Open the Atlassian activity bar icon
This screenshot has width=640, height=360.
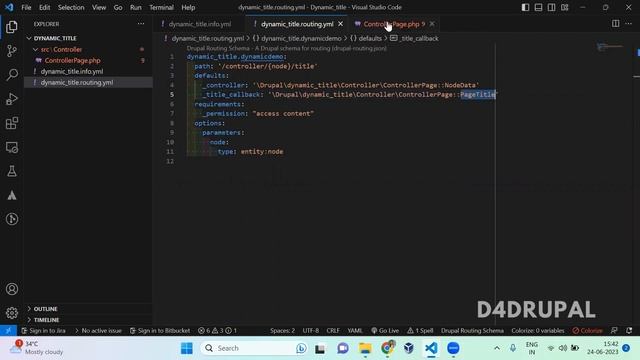(x=12, y=195)
